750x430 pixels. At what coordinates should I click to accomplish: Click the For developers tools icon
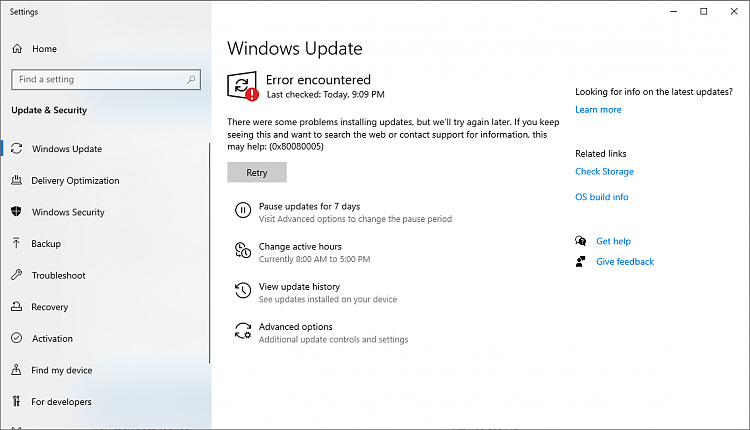pos(17,401)
